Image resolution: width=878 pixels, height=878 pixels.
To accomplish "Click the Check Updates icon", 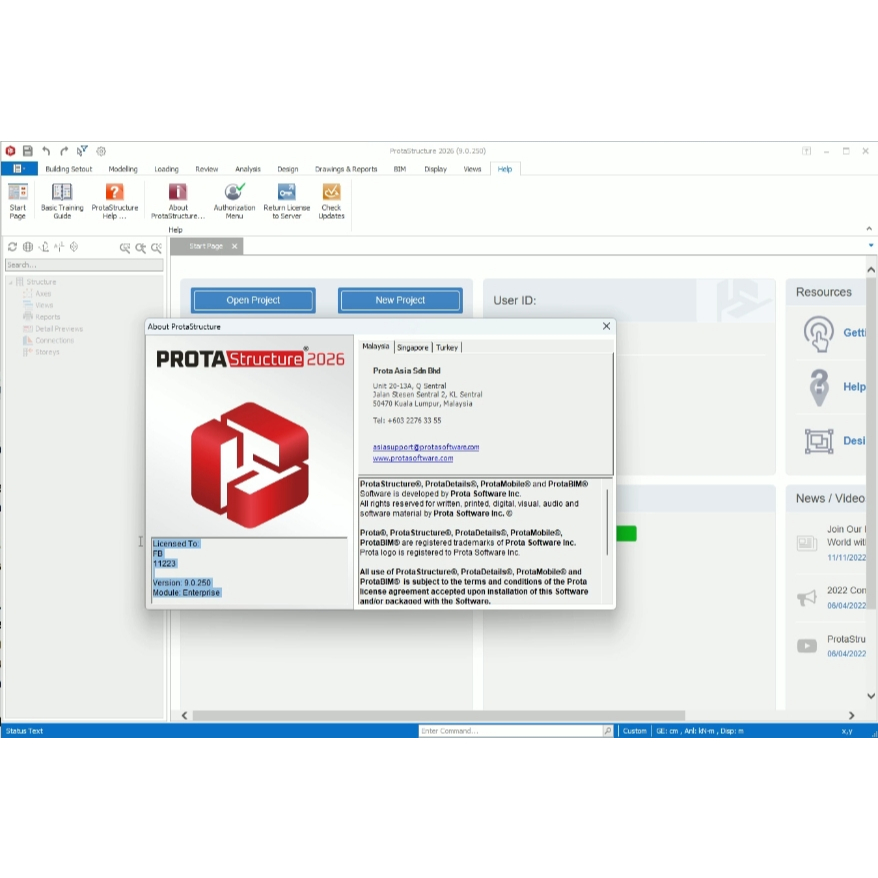I will pyautogui.click(x=331, y=201).
